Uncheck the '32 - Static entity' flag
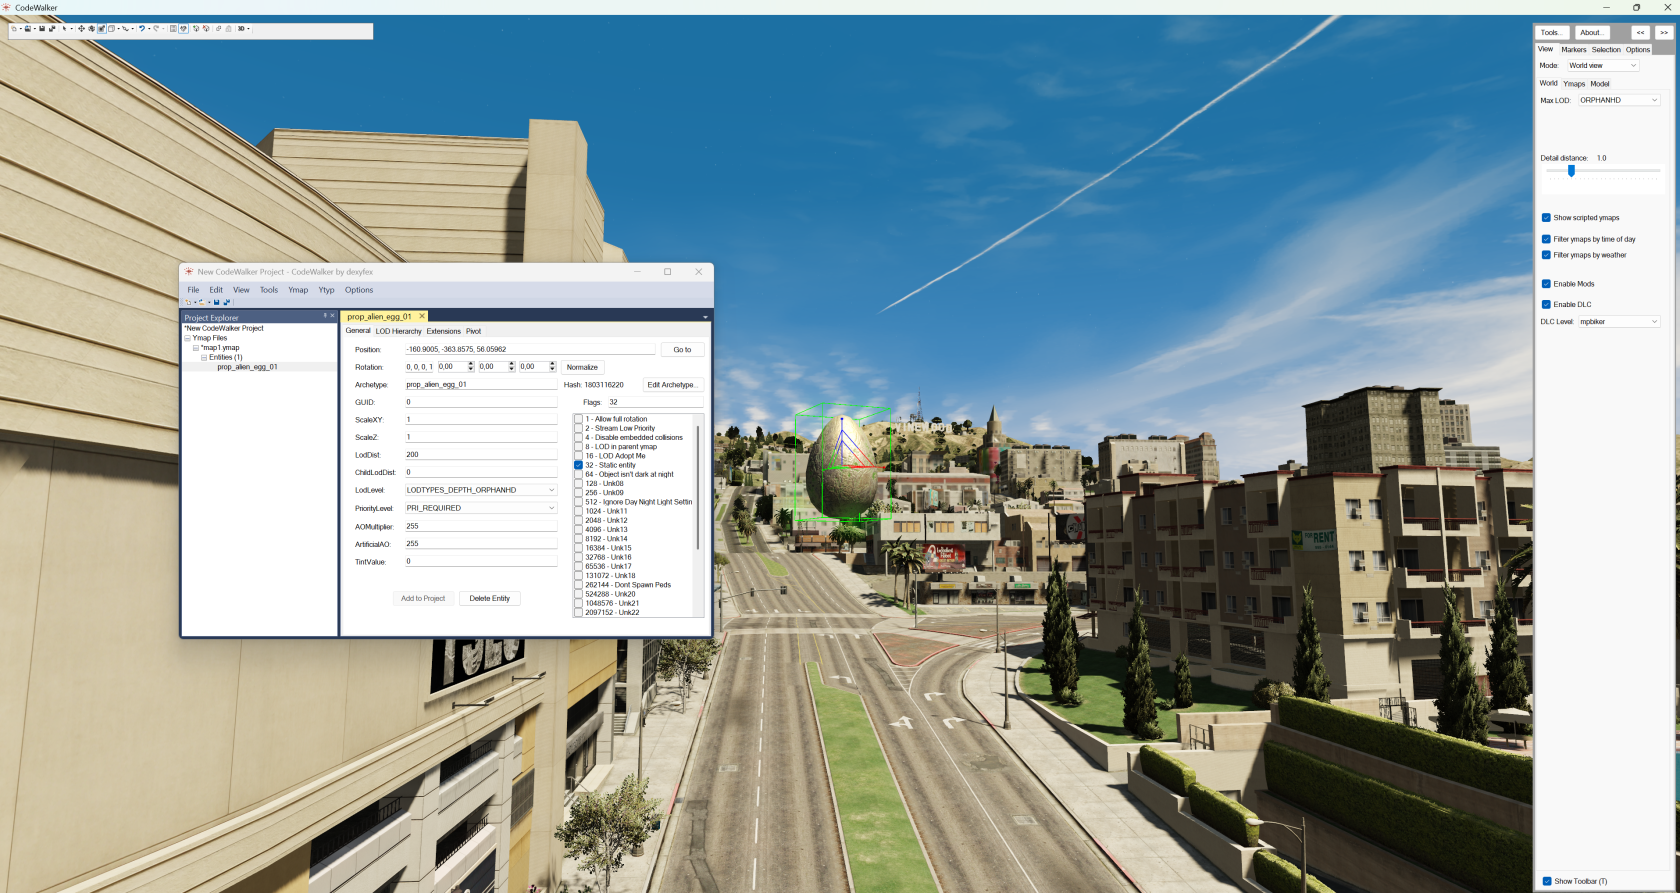 tap(578, 465)
